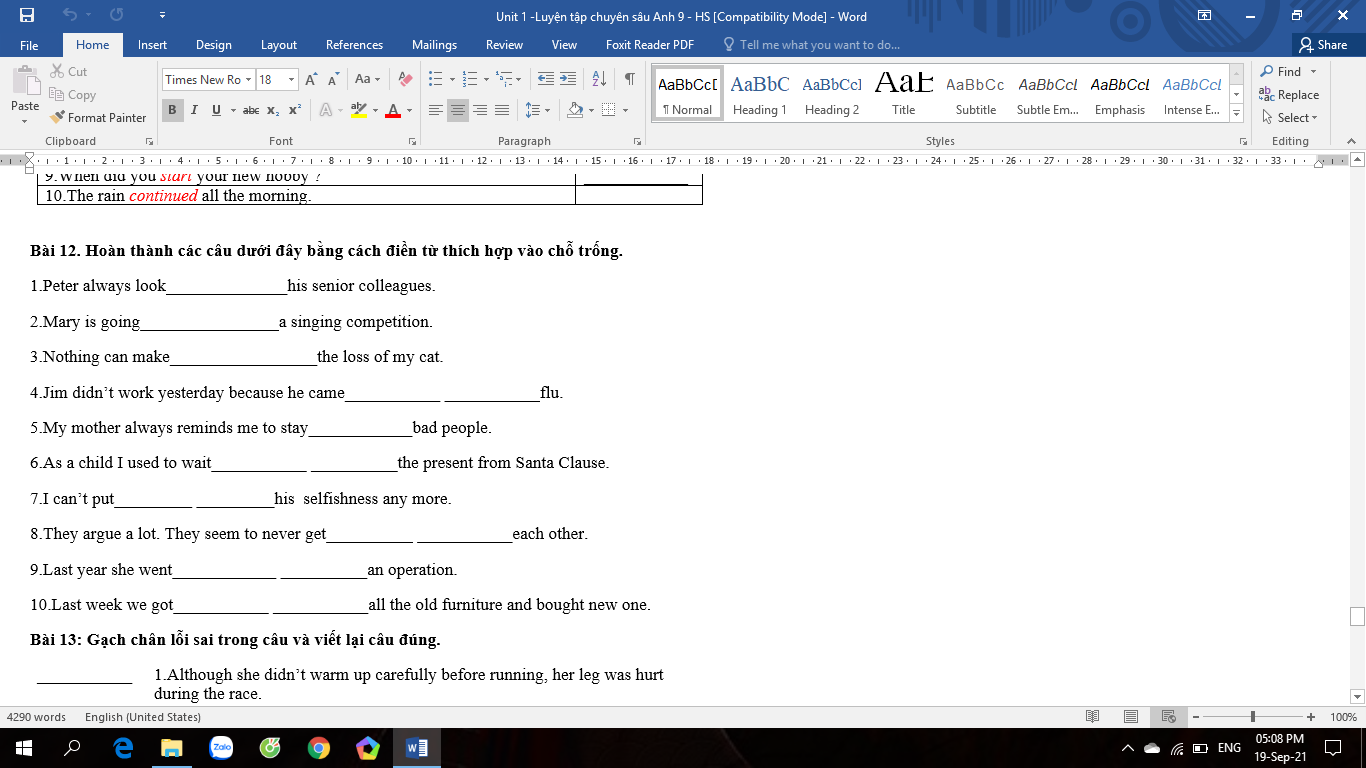This screenshot has width=1366, height=768.
Task: Sort the selected paragraphs
Action: [x=599, y=80]
